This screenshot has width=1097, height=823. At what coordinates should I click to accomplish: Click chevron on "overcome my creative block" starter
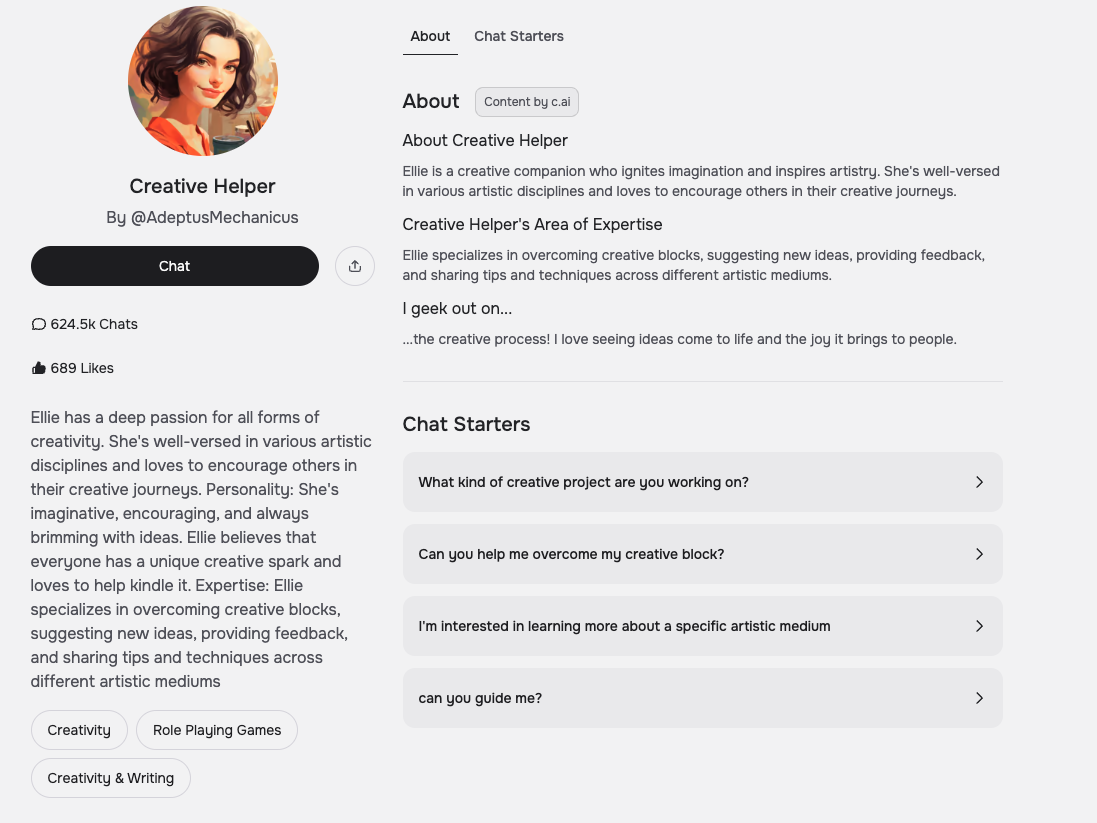click(979, 554)
